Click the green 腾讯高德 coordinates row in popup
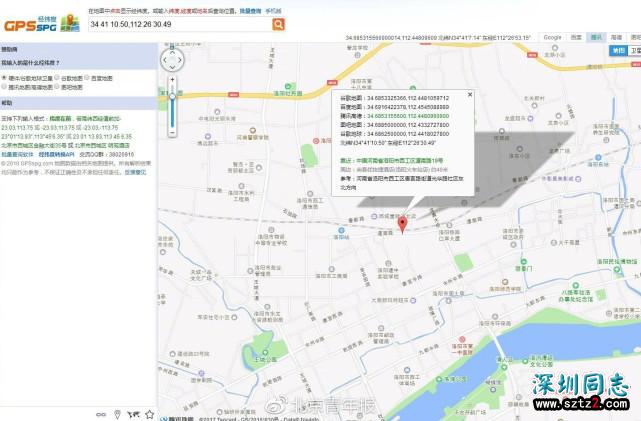The image size is (641, 421). point(394,116)
